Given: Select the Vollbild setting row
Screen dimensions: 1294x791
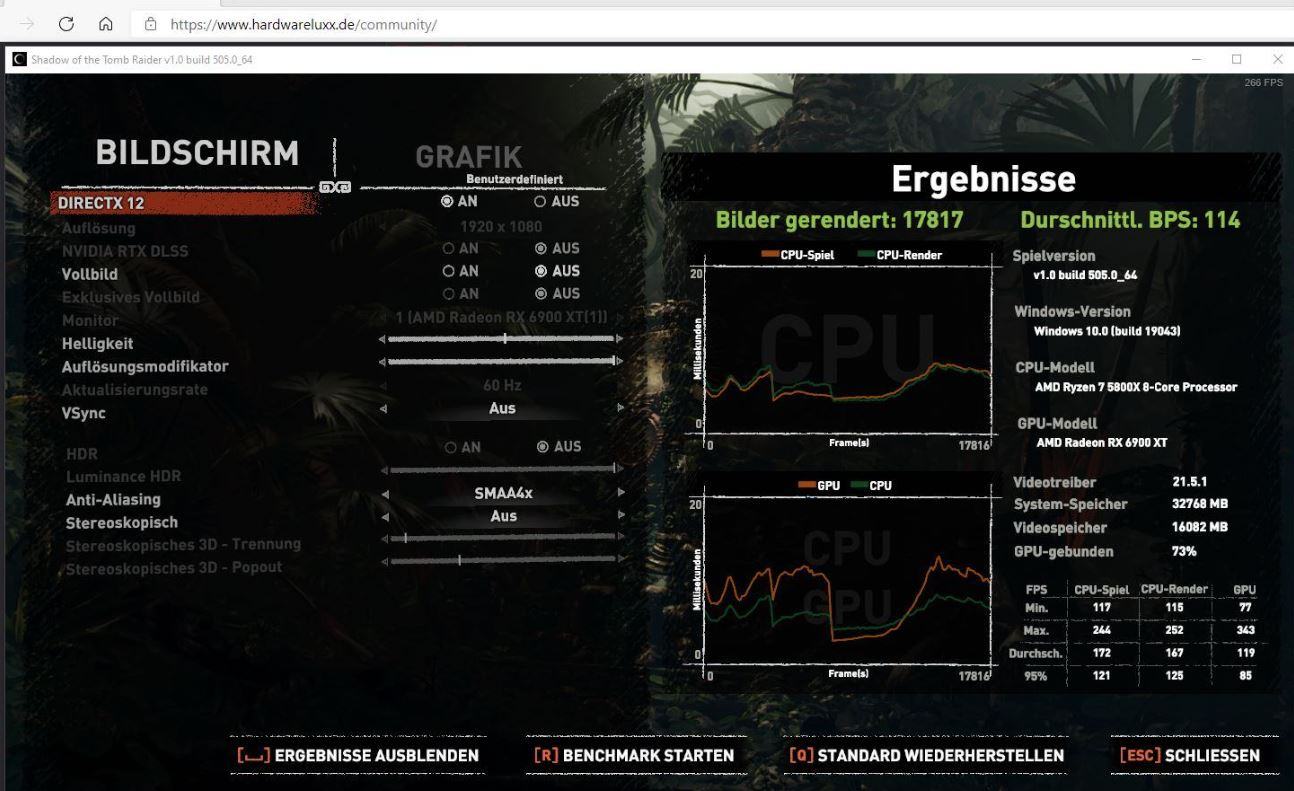Looking at the screenshot, I should pyautogui.click(x=89, y=274).
